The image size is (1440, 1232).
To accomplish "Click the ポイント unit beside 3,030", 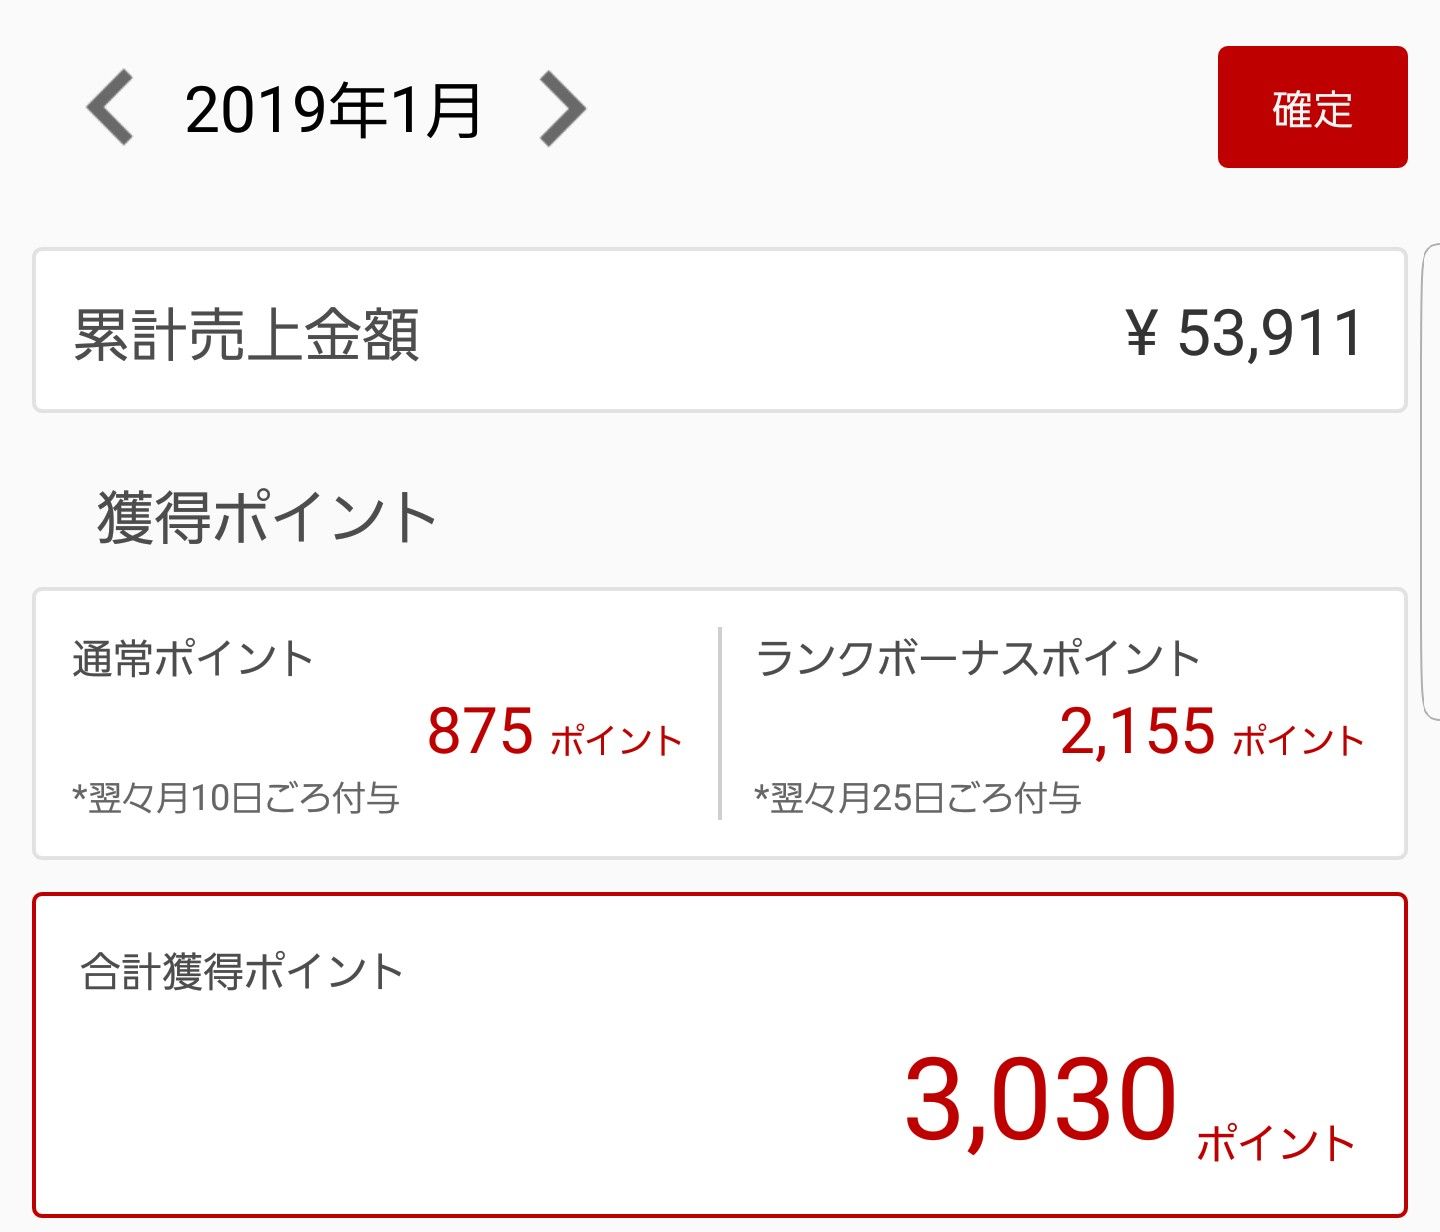I will (1276, 1143).
